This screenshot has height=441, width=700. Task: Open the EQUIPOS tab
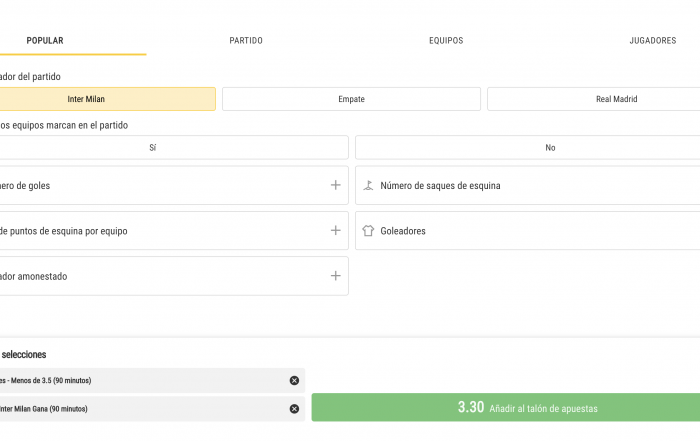point(446,41)
